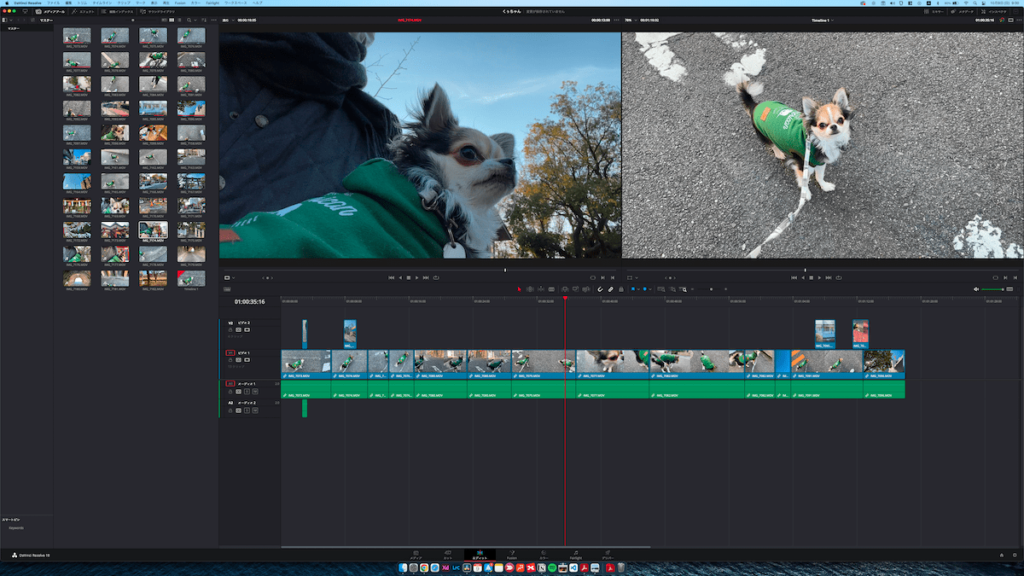Open the Color page tab

click(543, 555)
